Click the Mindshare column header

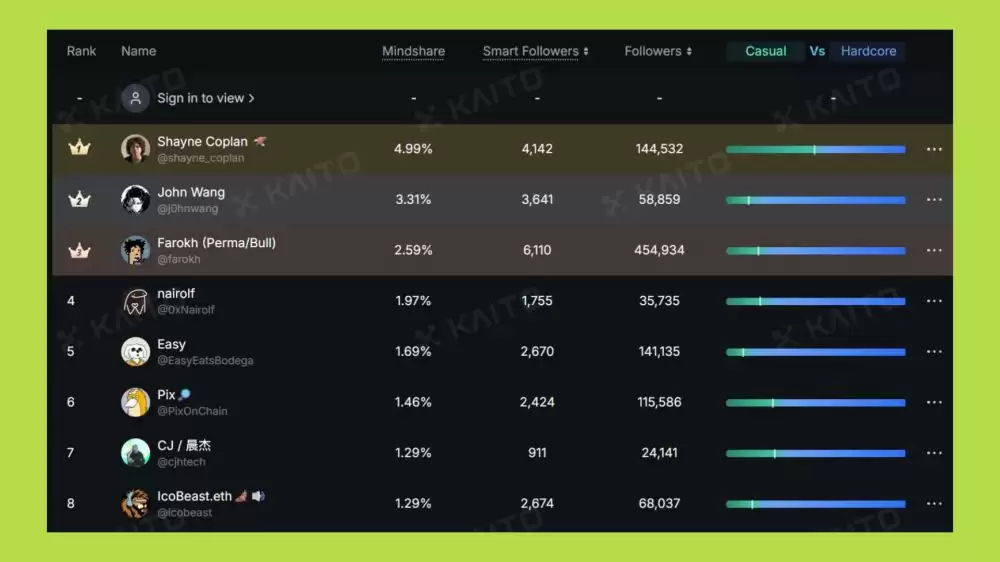pyautogui.click(x=413, y=51)
